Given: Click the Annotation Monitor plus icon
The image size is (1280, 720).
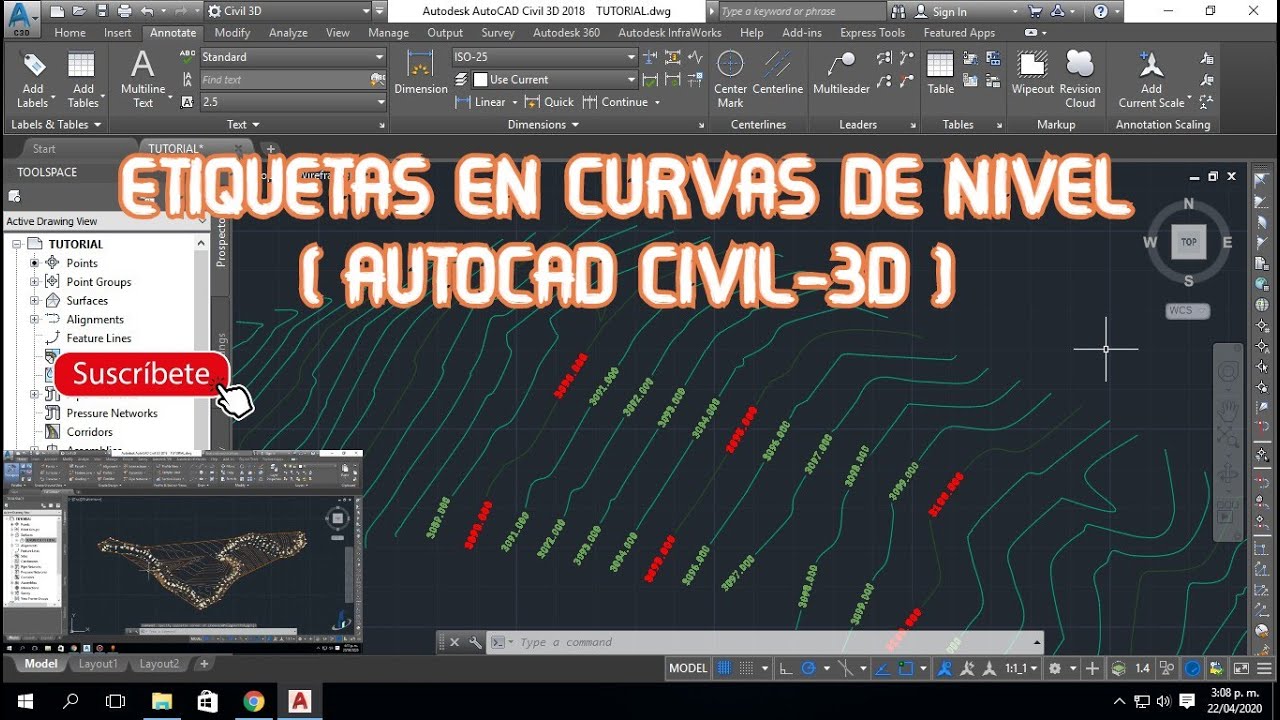Looking at the screenshot, I should click(1092, 668).
